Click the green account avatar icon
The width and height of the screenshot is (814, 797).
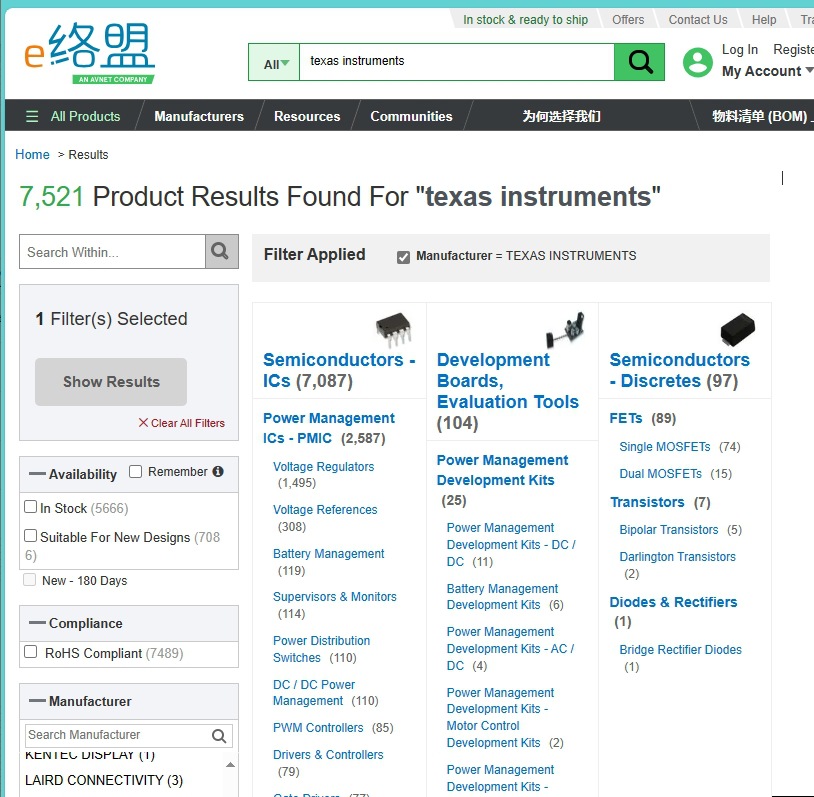pyautogui.click(x=697, y=62)
